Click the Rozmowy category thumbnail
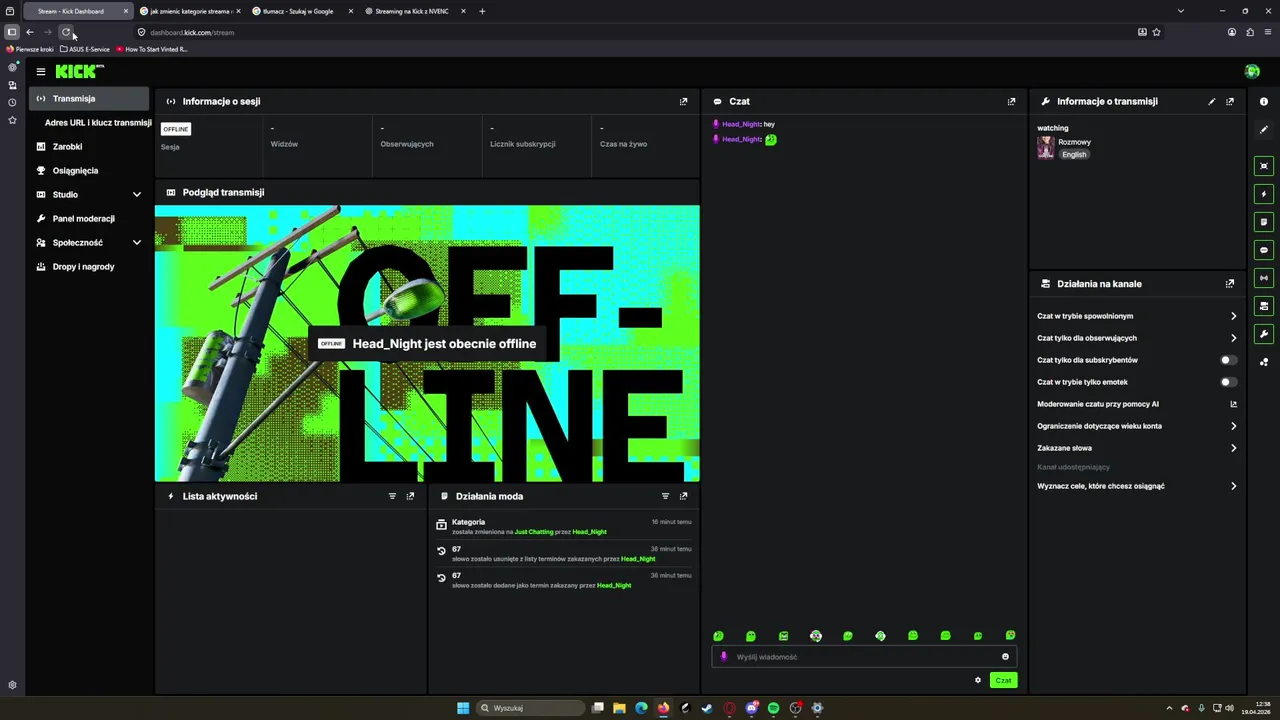The width and height of the screenshot is (1280, 720). pos(1046,148)
